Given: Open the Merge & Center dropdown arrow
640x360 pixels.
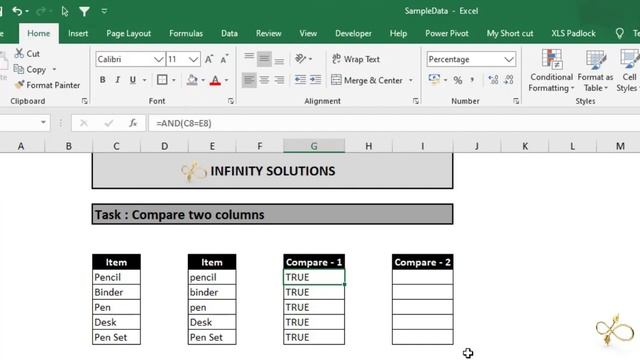Looking at the screenshot, I should pyautogui.click(x=411, y=80).
